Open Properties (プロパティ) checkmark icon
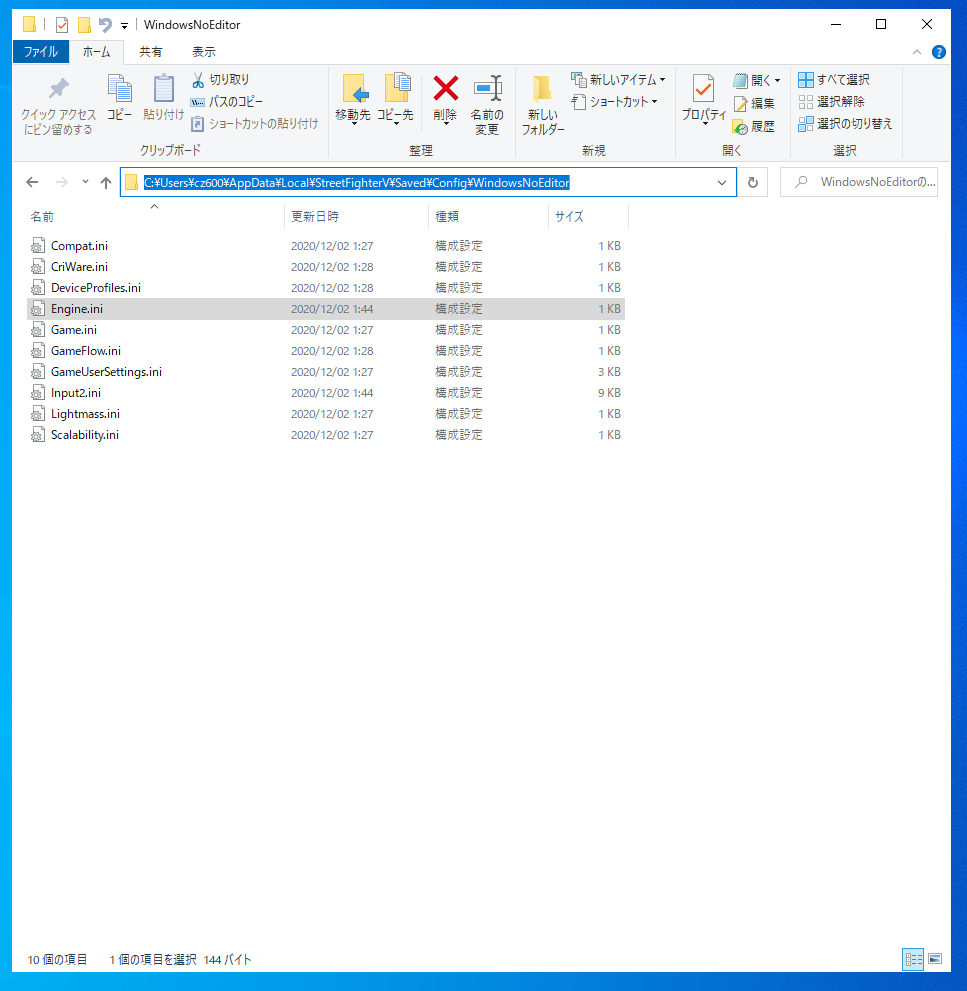 click(703, 88)
